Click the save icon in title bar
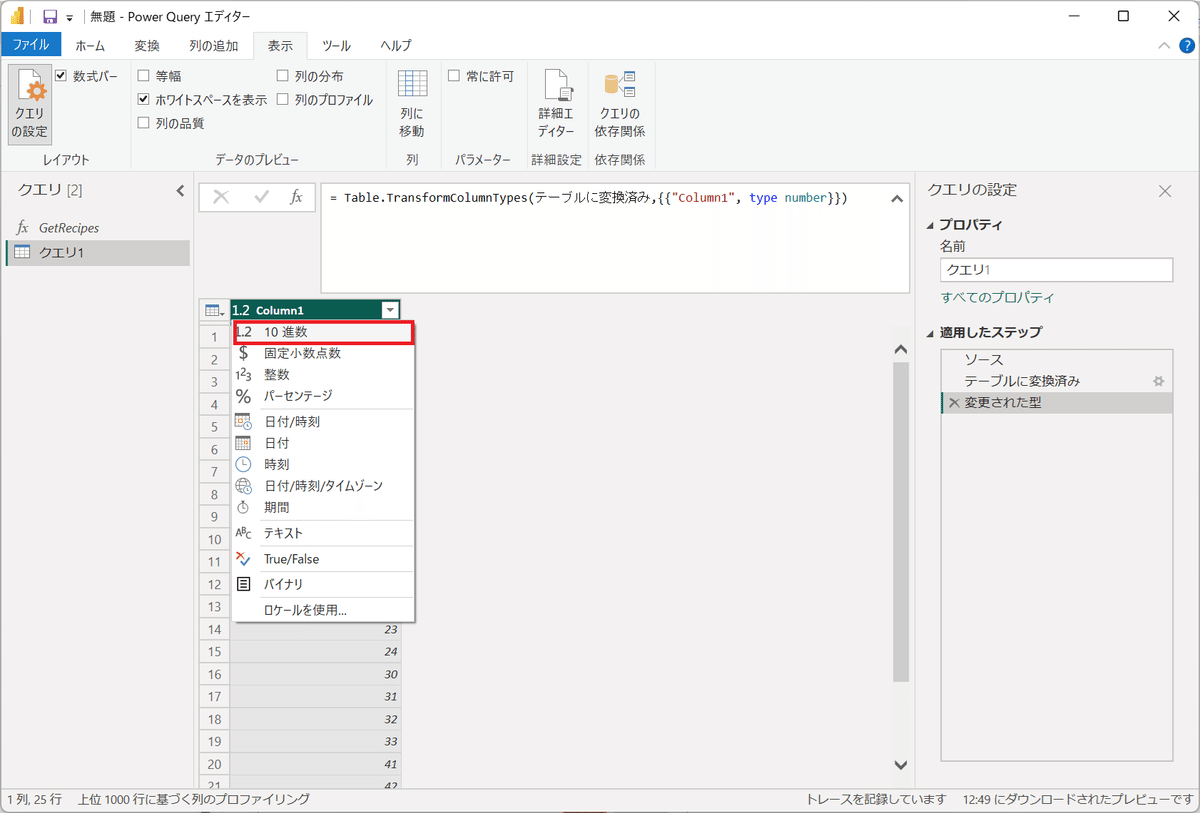 49,17
